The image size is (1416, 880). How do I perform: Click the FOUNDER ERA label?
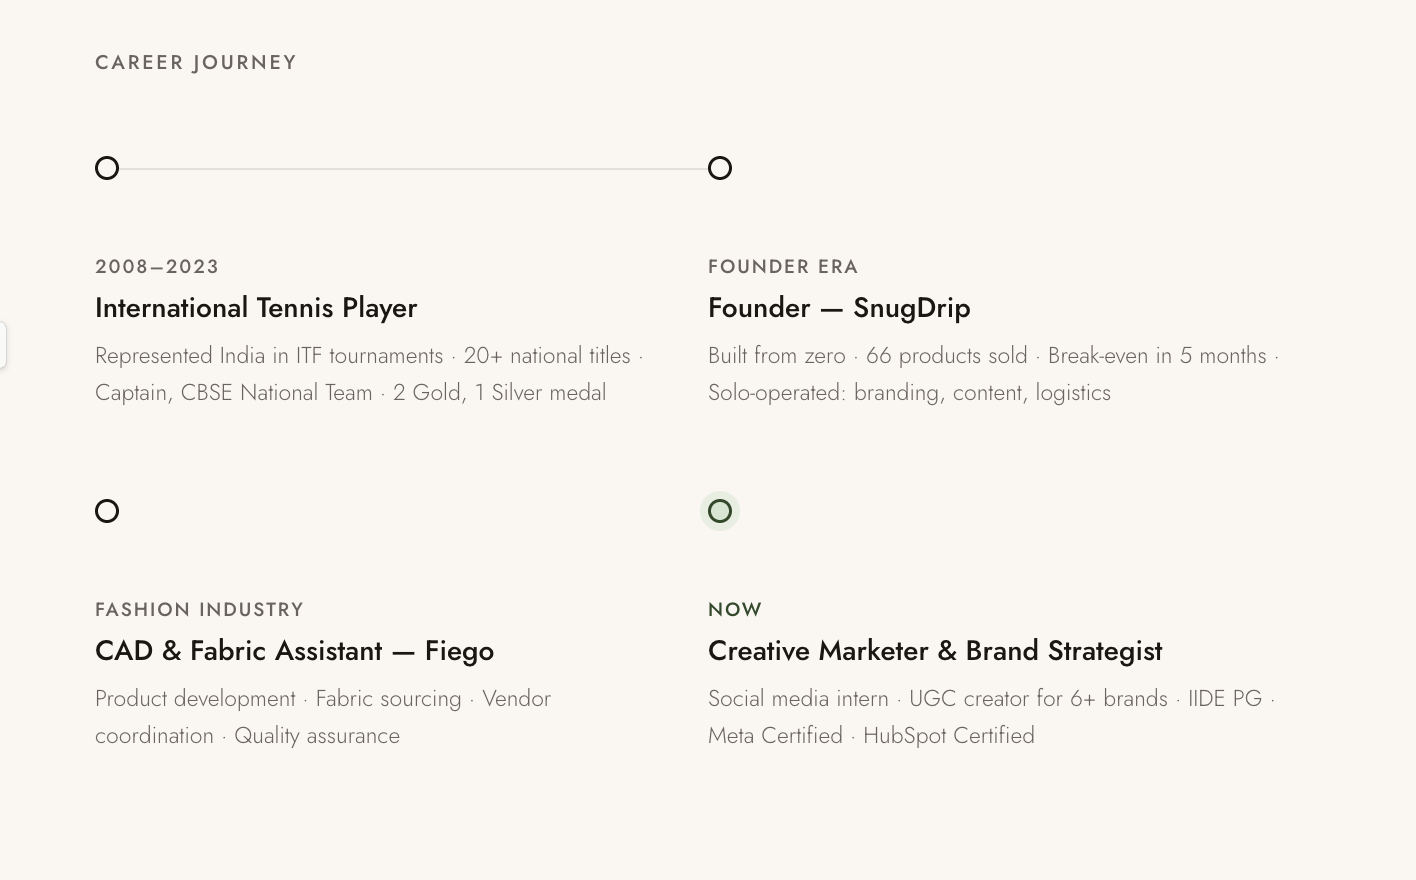point(783,267)
